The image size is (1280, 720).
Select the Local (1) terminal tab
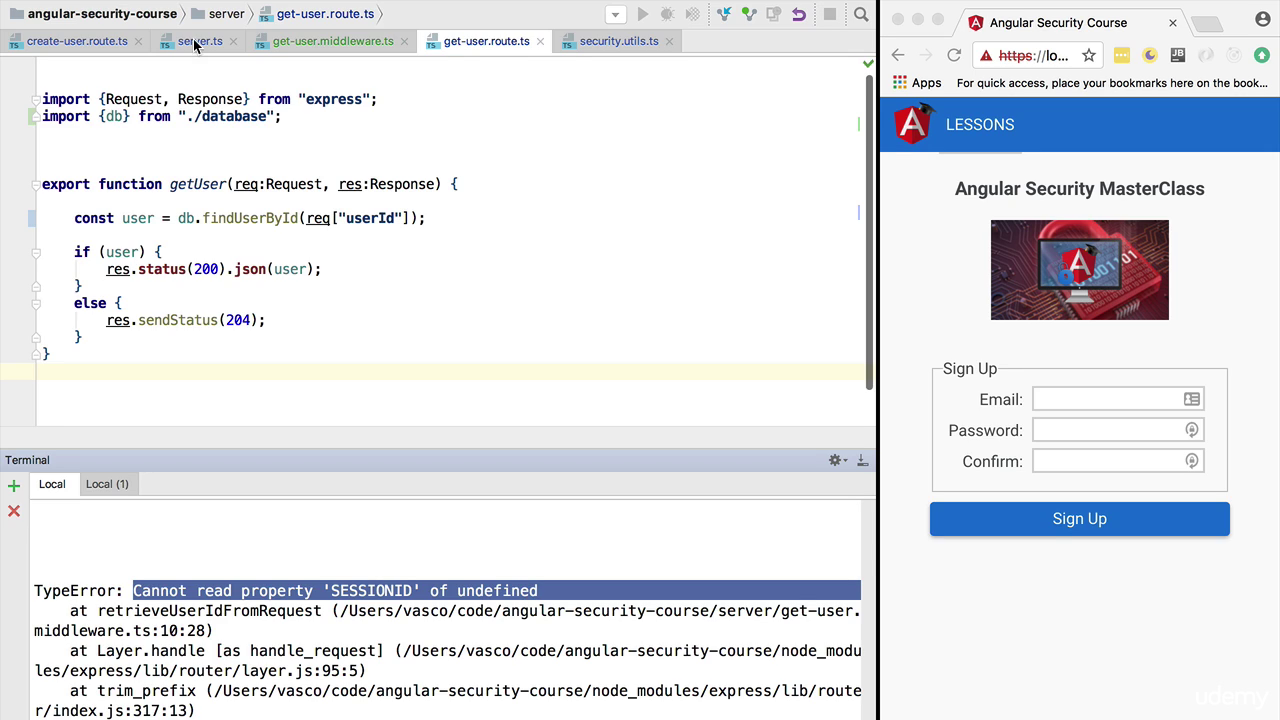click(107, 484)
